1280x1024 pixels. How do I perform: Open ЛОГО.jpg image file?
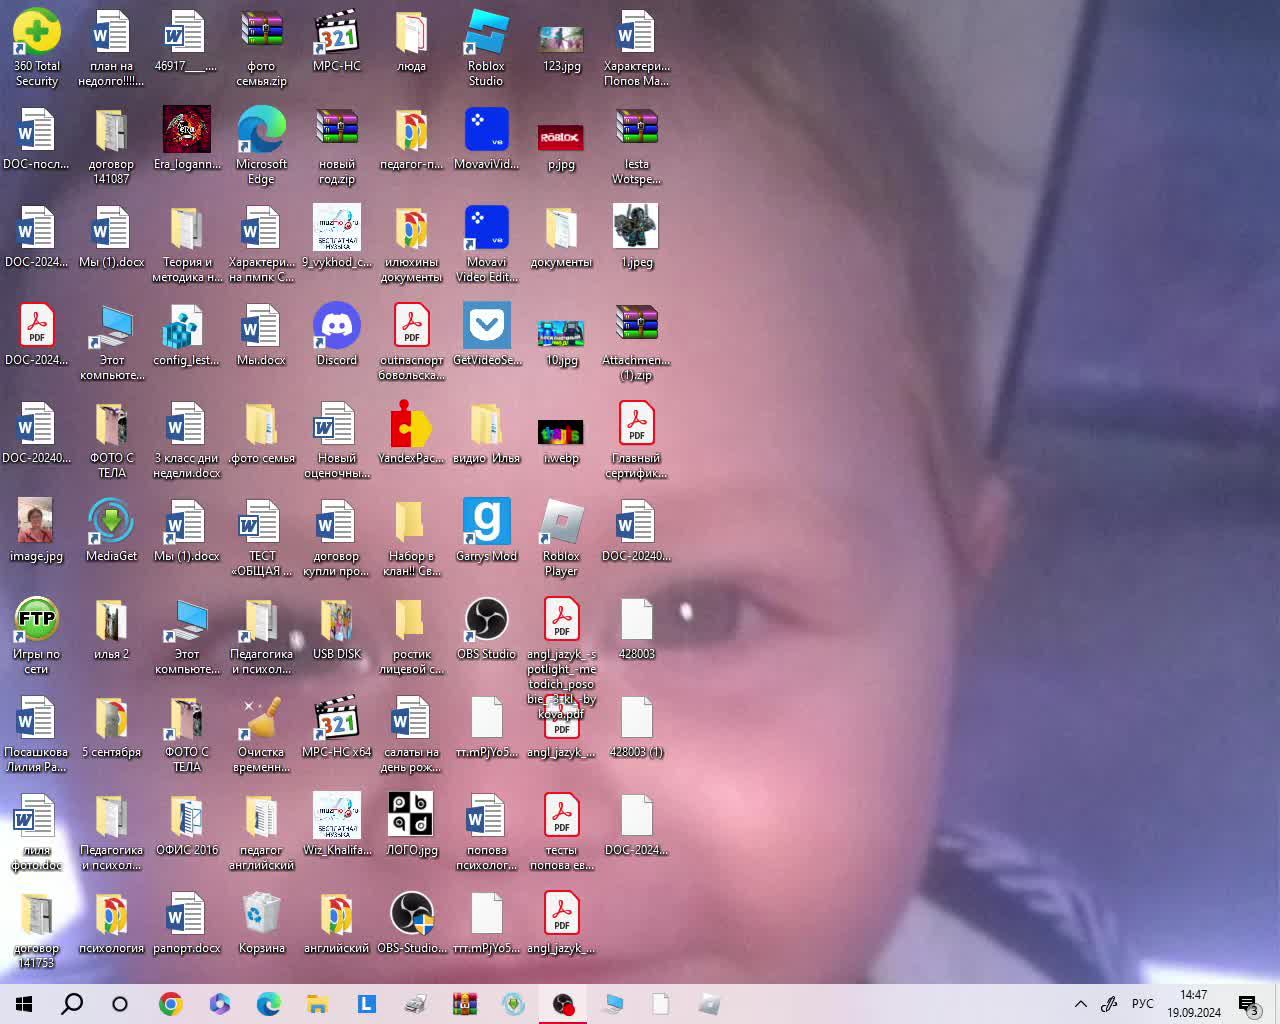(411, 824)
